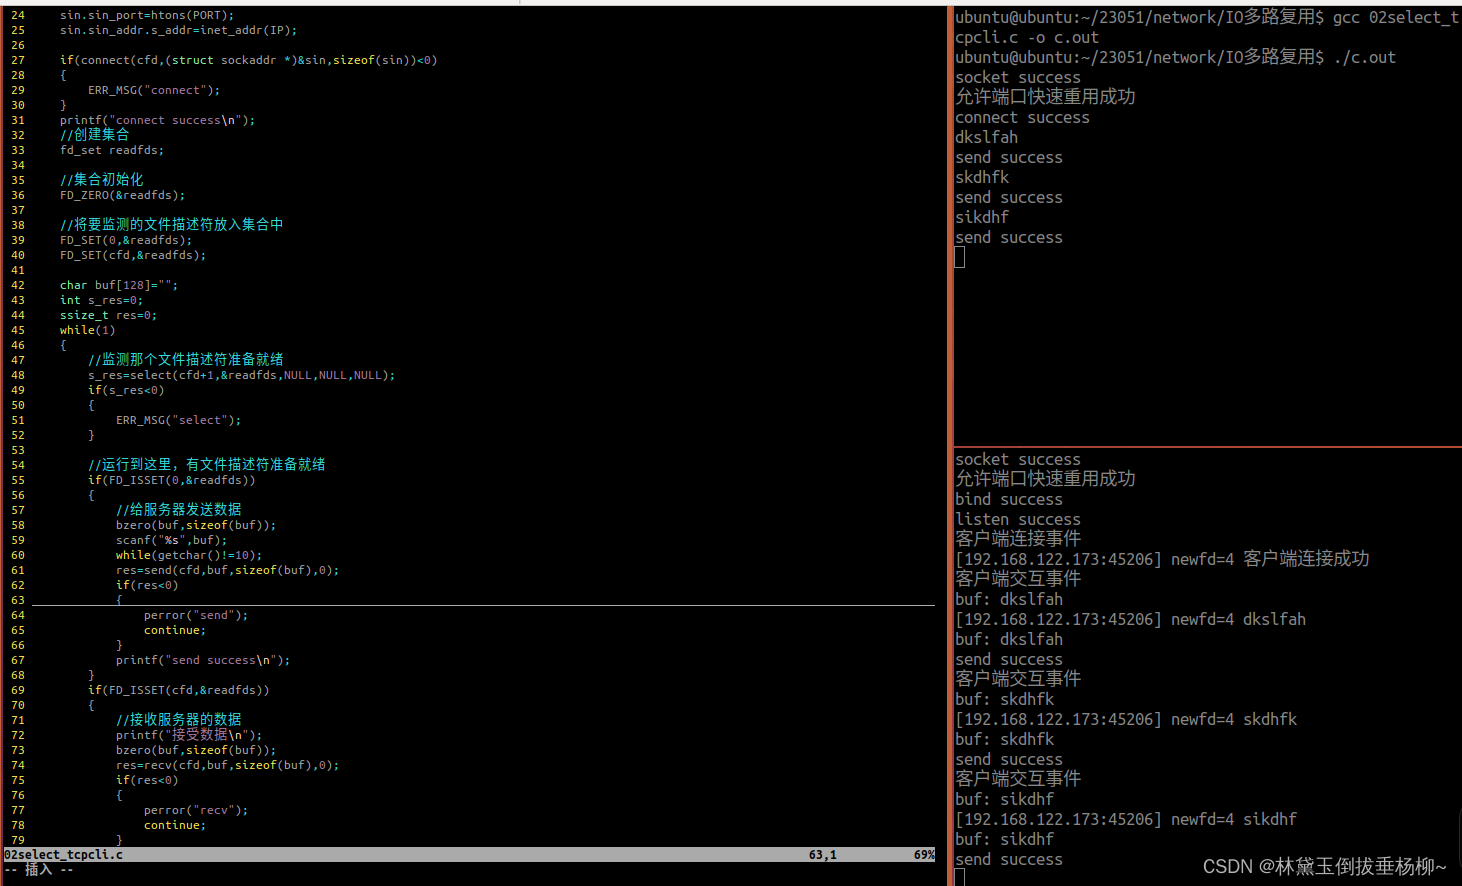Click 'listen success' in the bottom terminal
This screenshot has width=1462, height=886.
1018,519
